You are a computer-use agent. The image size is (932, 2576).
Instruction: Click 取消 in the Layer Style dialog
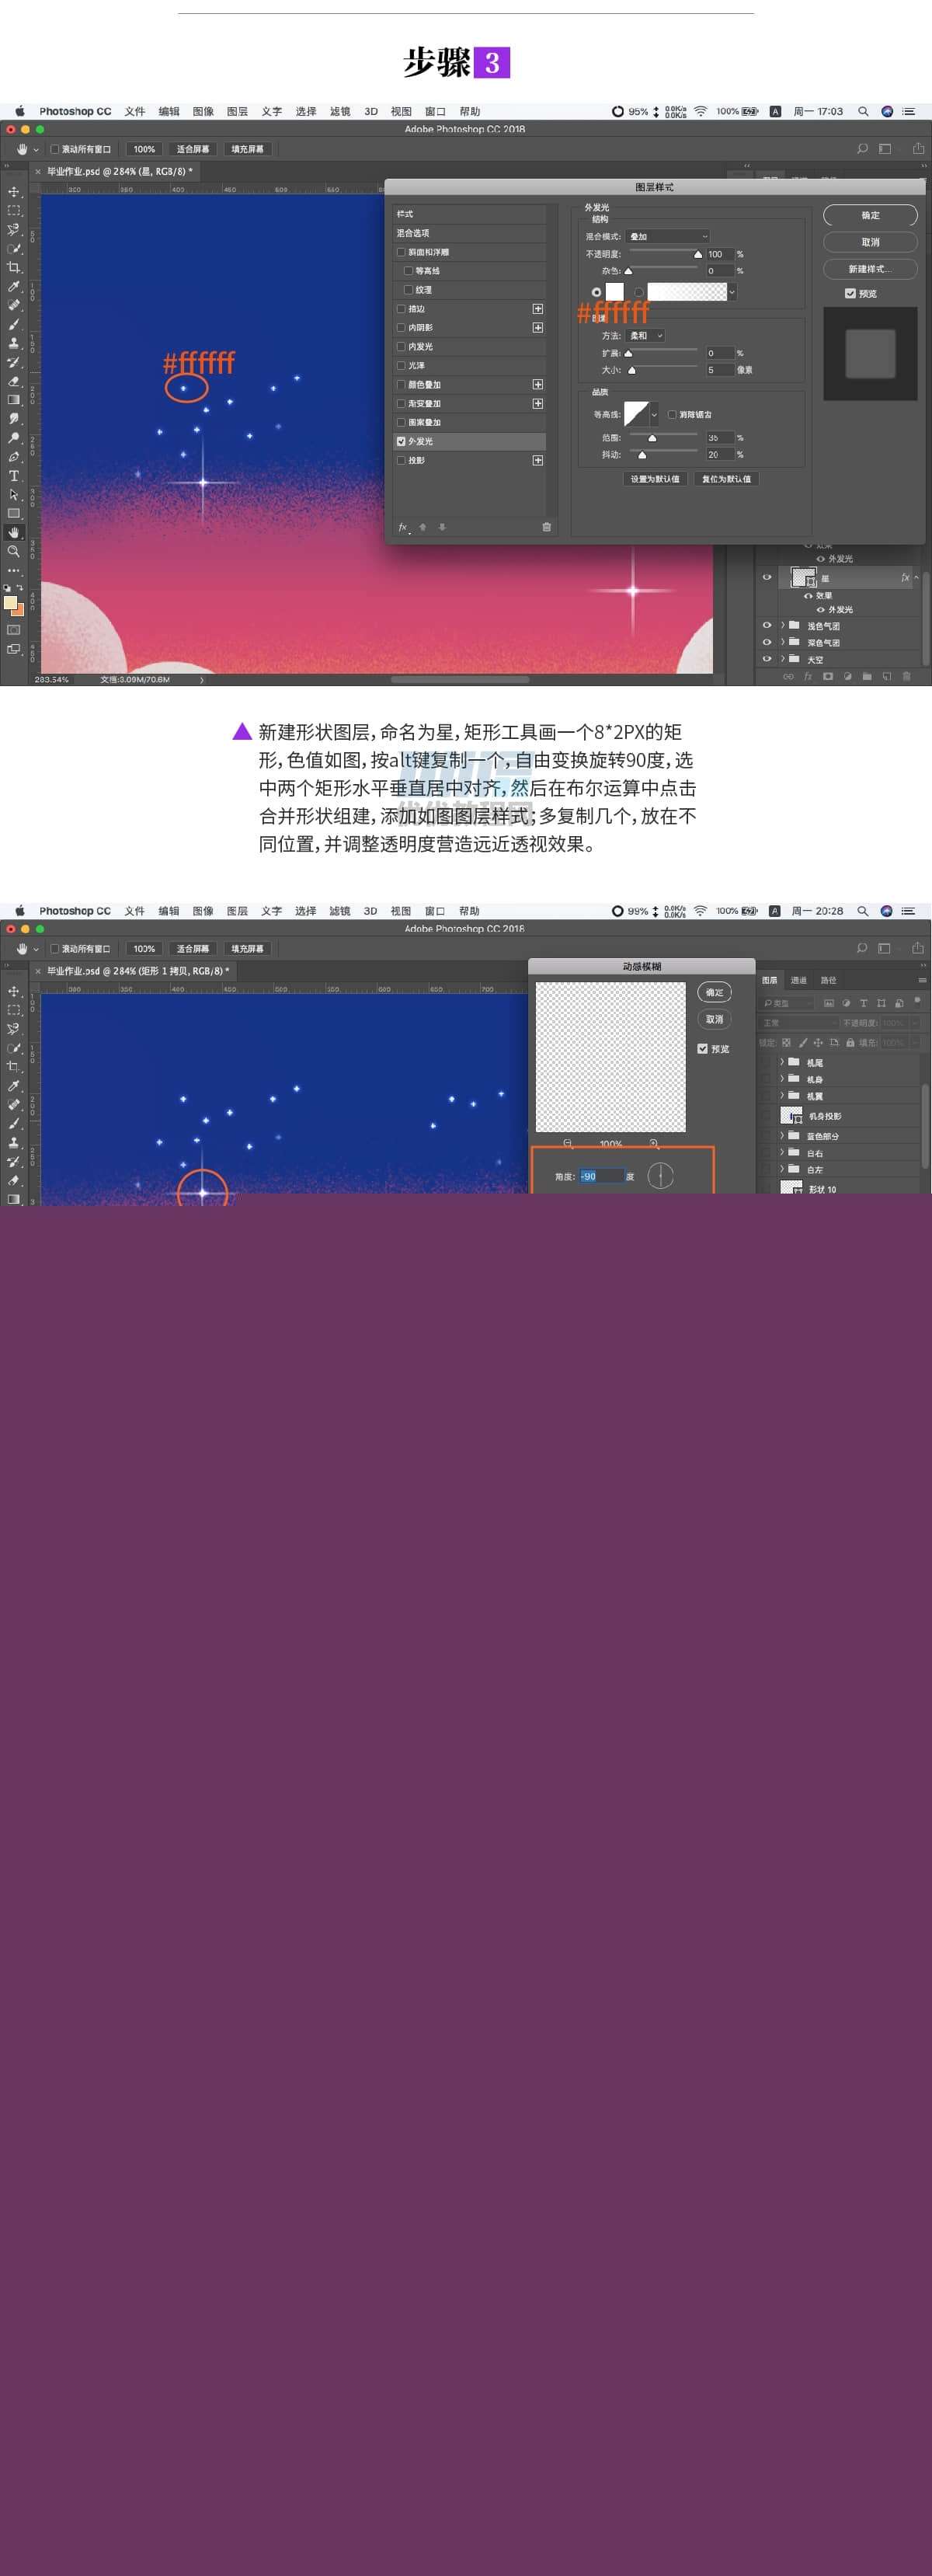pos(870,242)
